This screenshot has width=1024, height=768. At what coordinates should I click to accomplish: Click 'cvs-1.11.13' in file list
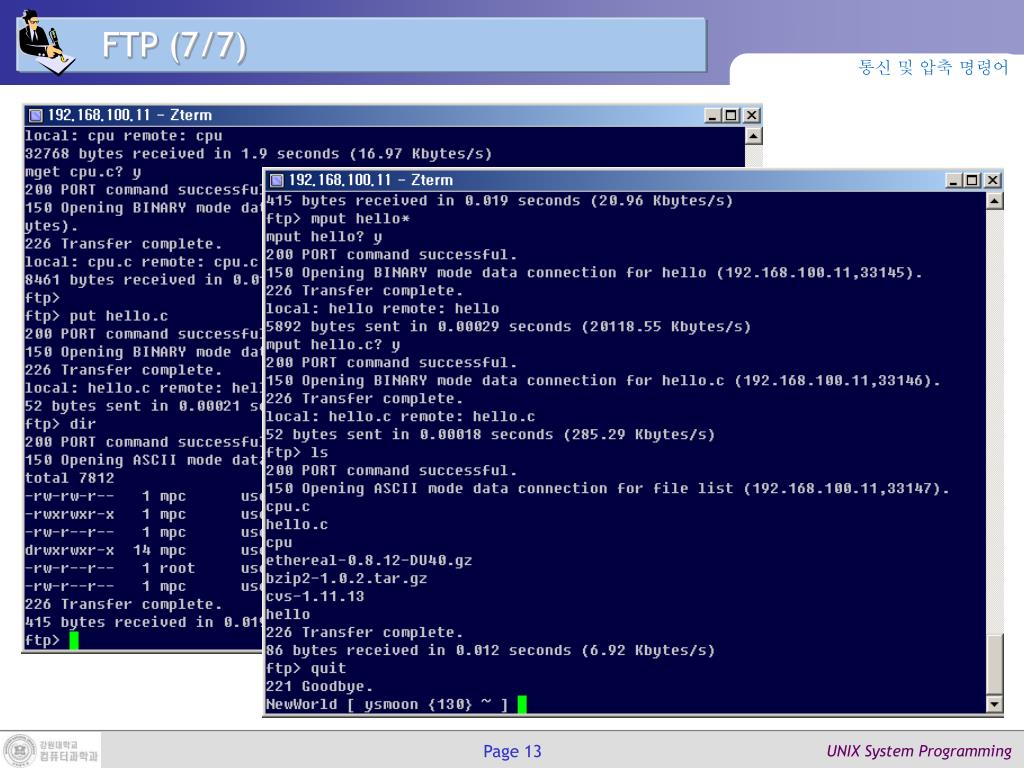point(315,596)
